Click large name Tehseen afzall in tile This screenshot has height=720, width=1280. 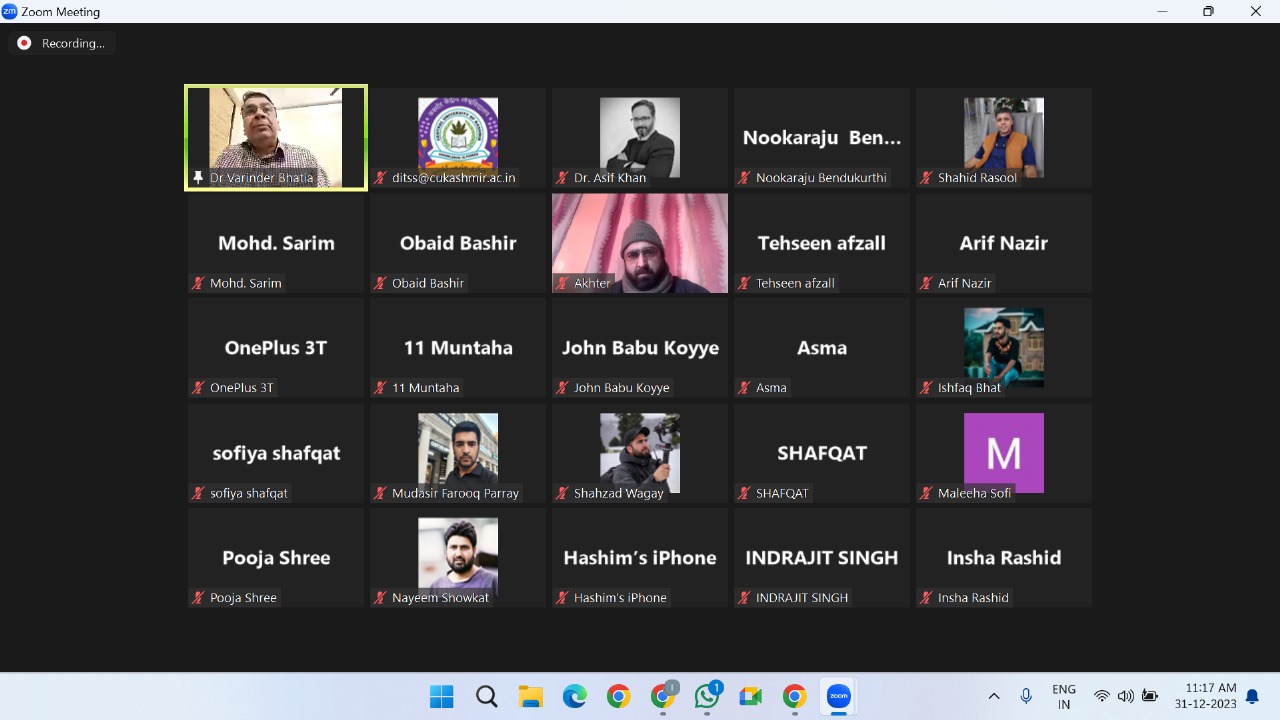coord(822,243)
